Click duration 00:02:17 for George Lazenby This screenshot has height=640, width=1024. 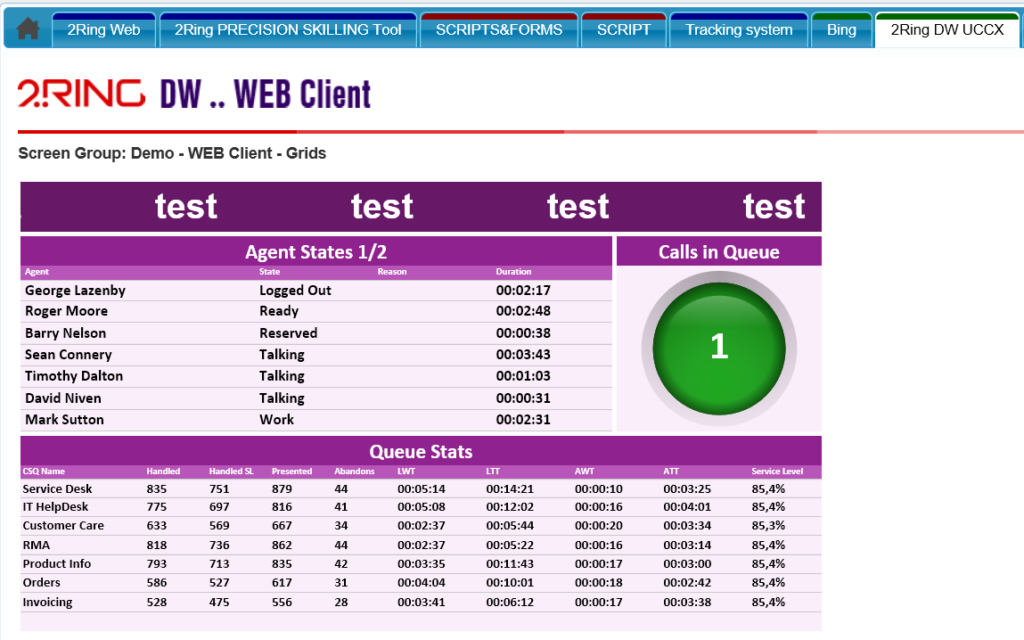point(523,291)
